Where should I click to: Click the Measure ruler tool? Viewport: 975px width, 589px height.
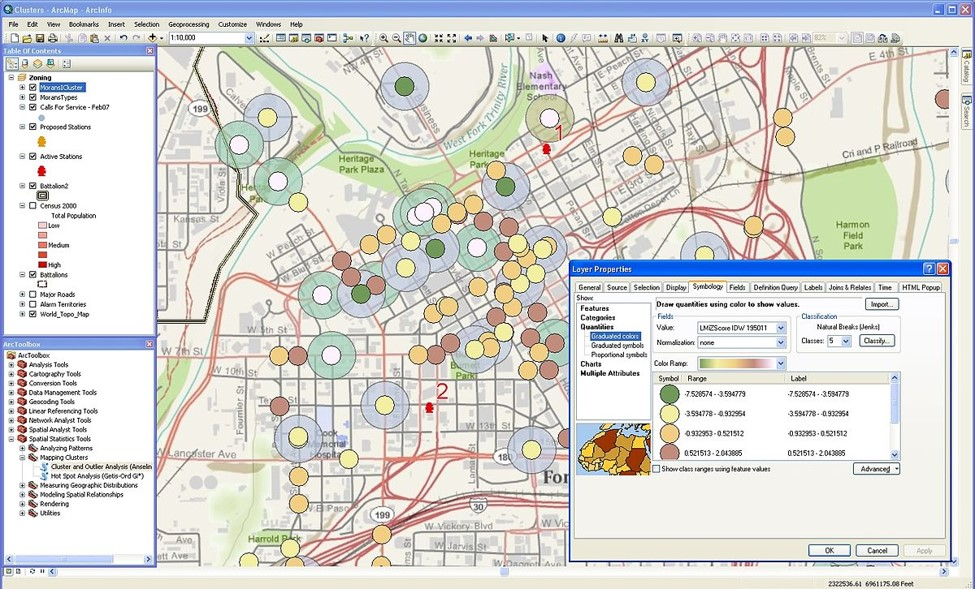603,38
